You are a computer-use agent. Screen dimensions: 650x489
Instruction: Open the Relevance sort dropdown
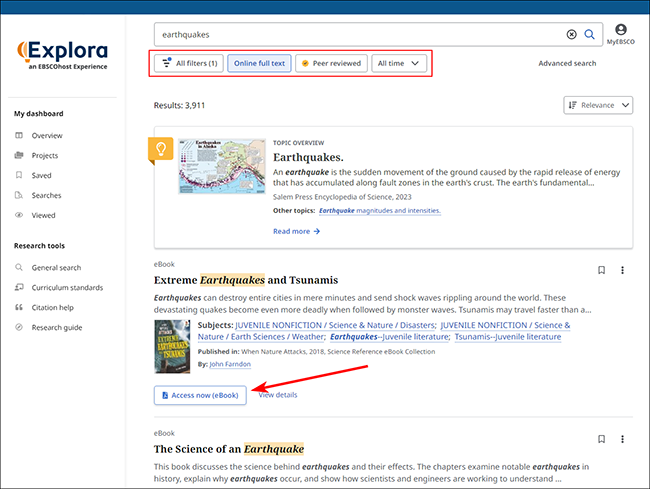[598, 105]
